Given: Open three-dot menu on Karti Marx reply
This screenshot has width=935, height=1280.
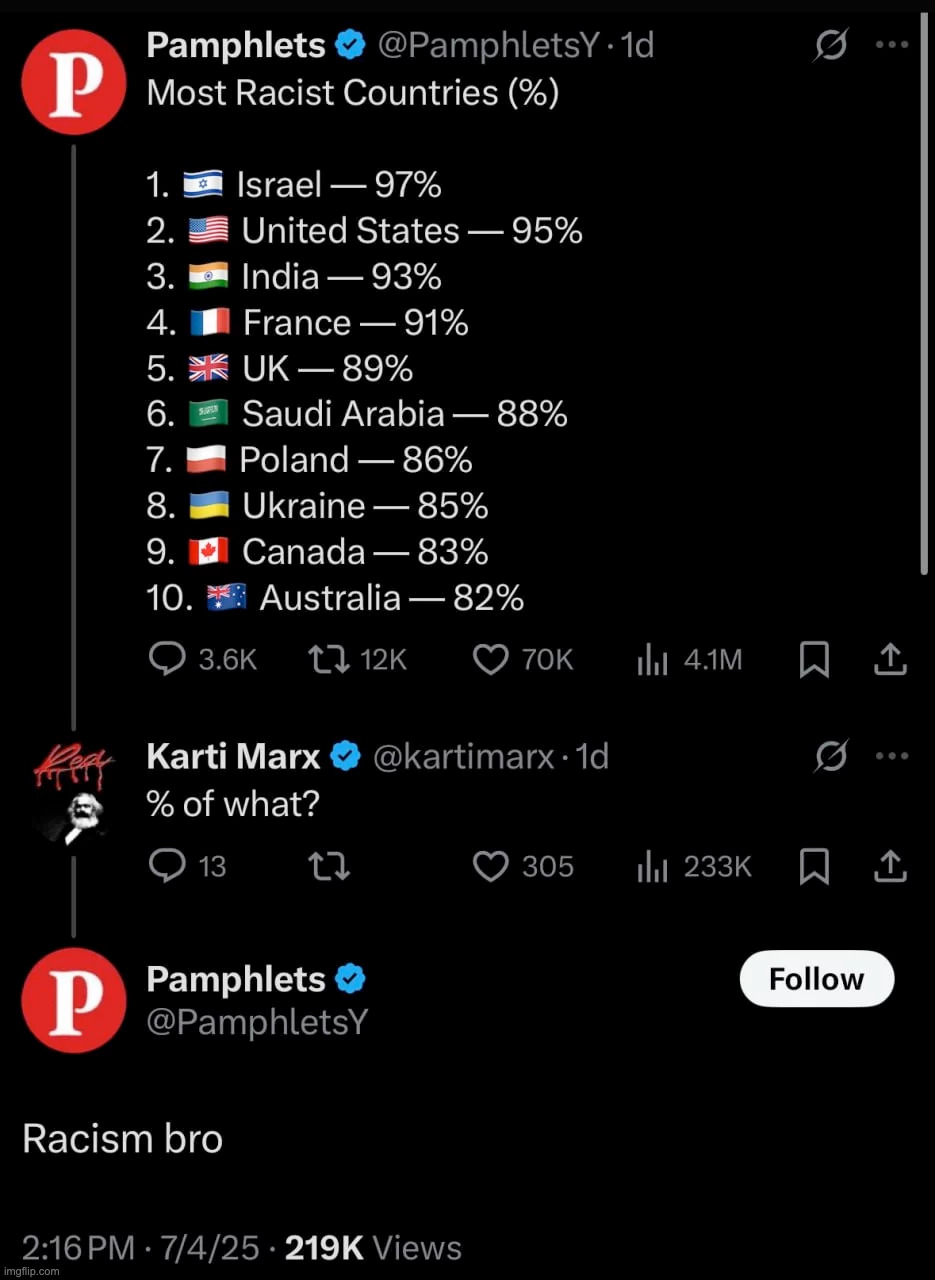Looking at the screenshot, I should [891, 757].
